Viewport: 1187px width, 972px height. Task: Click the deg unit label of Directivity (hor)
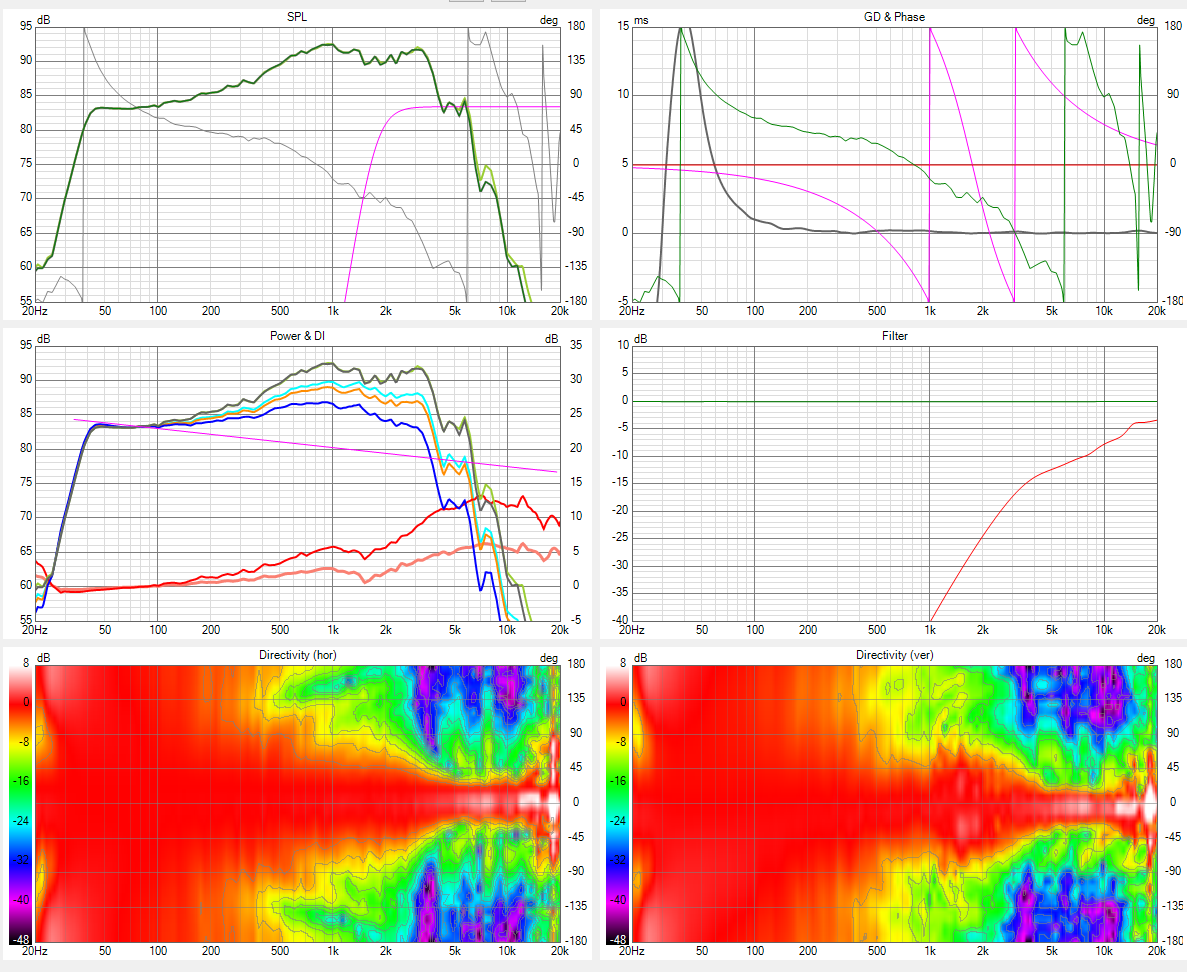point(549,658)
